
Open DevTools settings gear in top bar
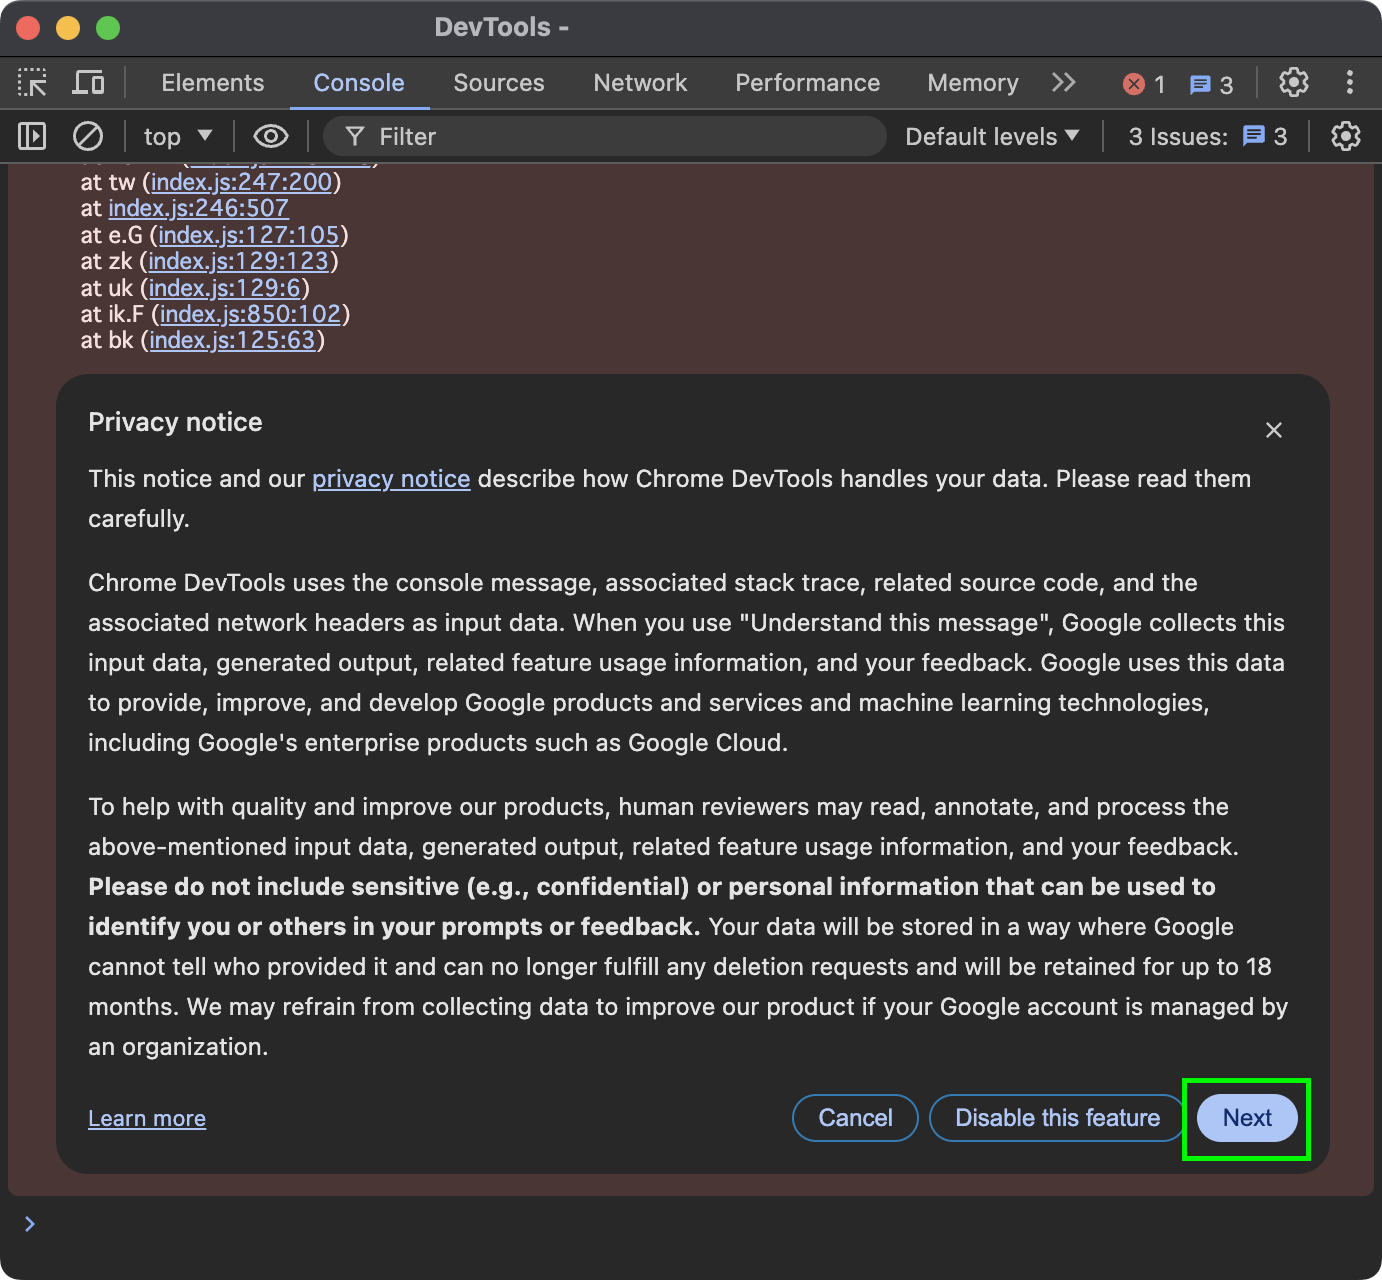1294,83
